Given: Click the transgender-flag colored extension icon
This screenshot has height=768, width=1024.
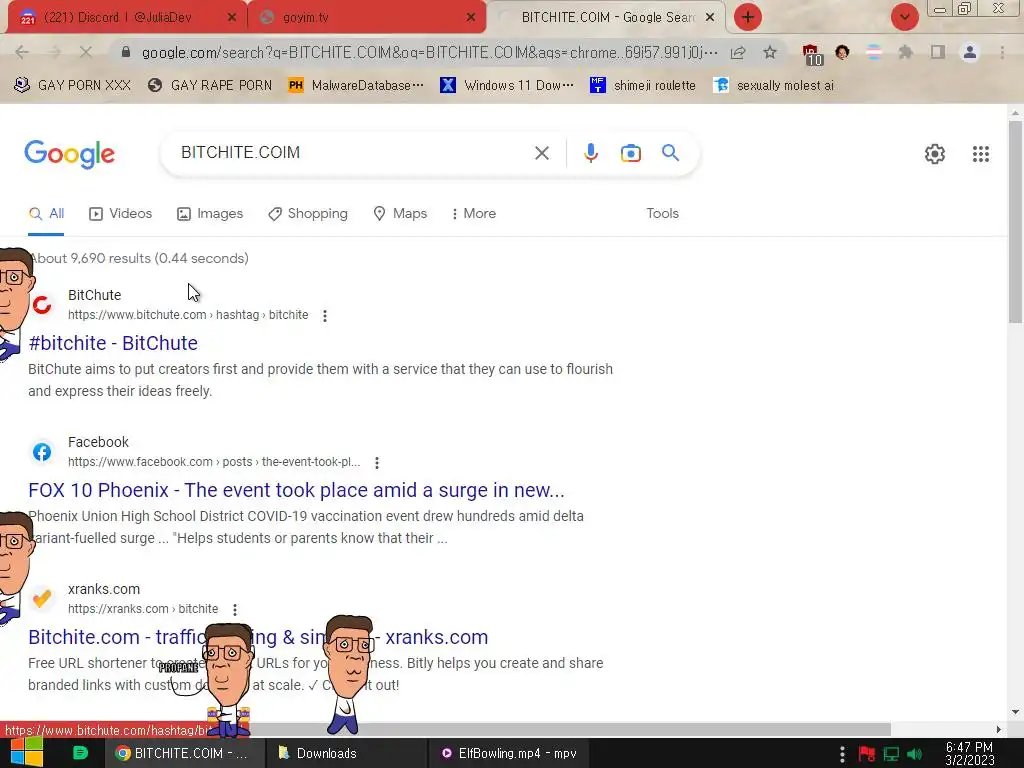Looking at the screenshot, I should coord(874,52).
